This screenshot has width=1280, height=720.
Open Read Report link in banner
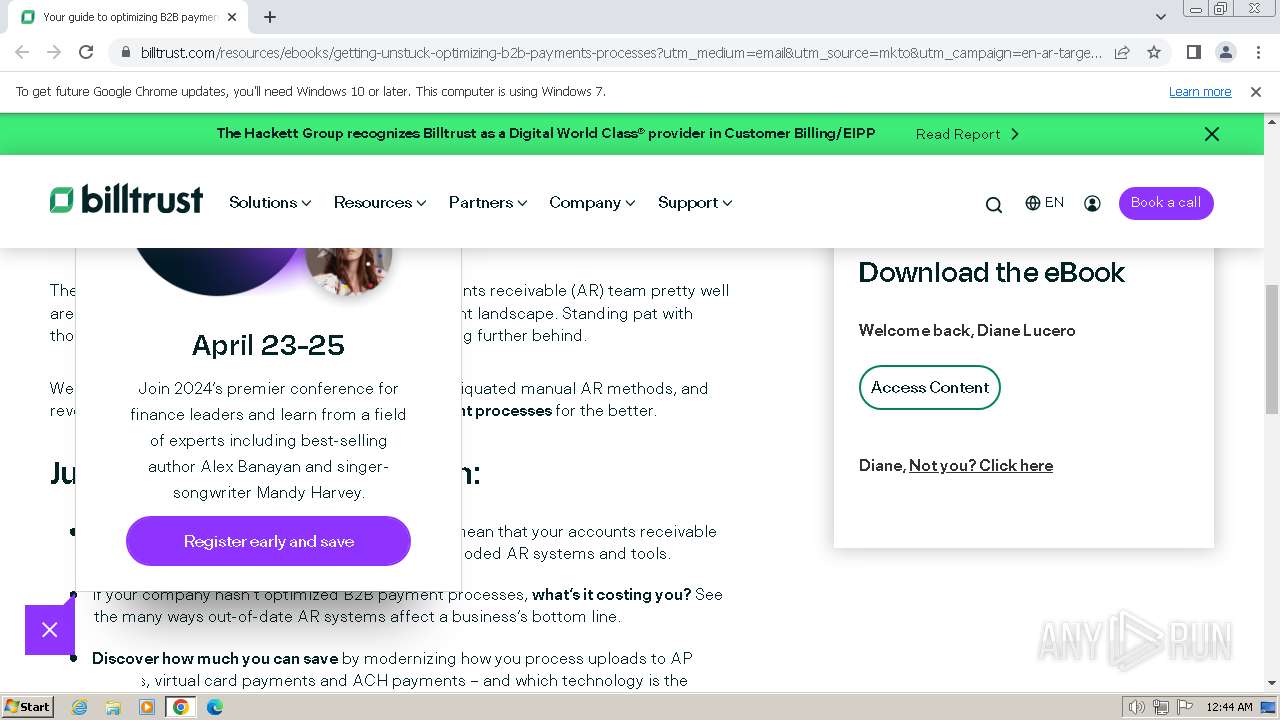point(967,134)
